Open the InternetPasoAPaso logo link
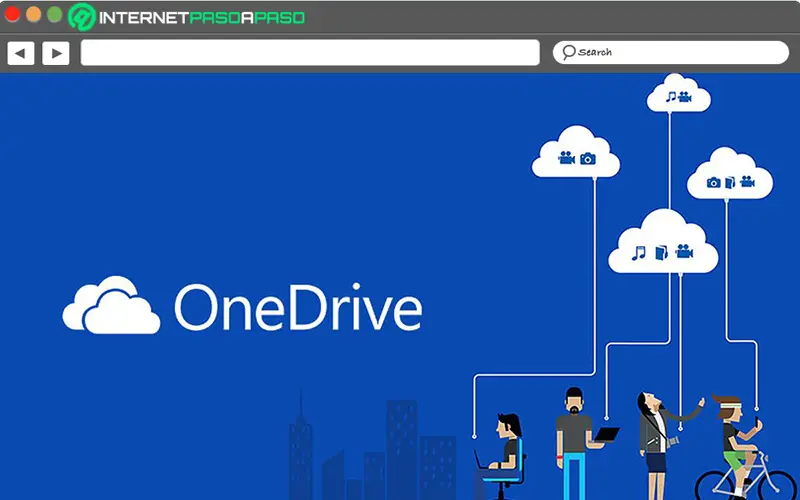800x500 pixels. point(187,17)
